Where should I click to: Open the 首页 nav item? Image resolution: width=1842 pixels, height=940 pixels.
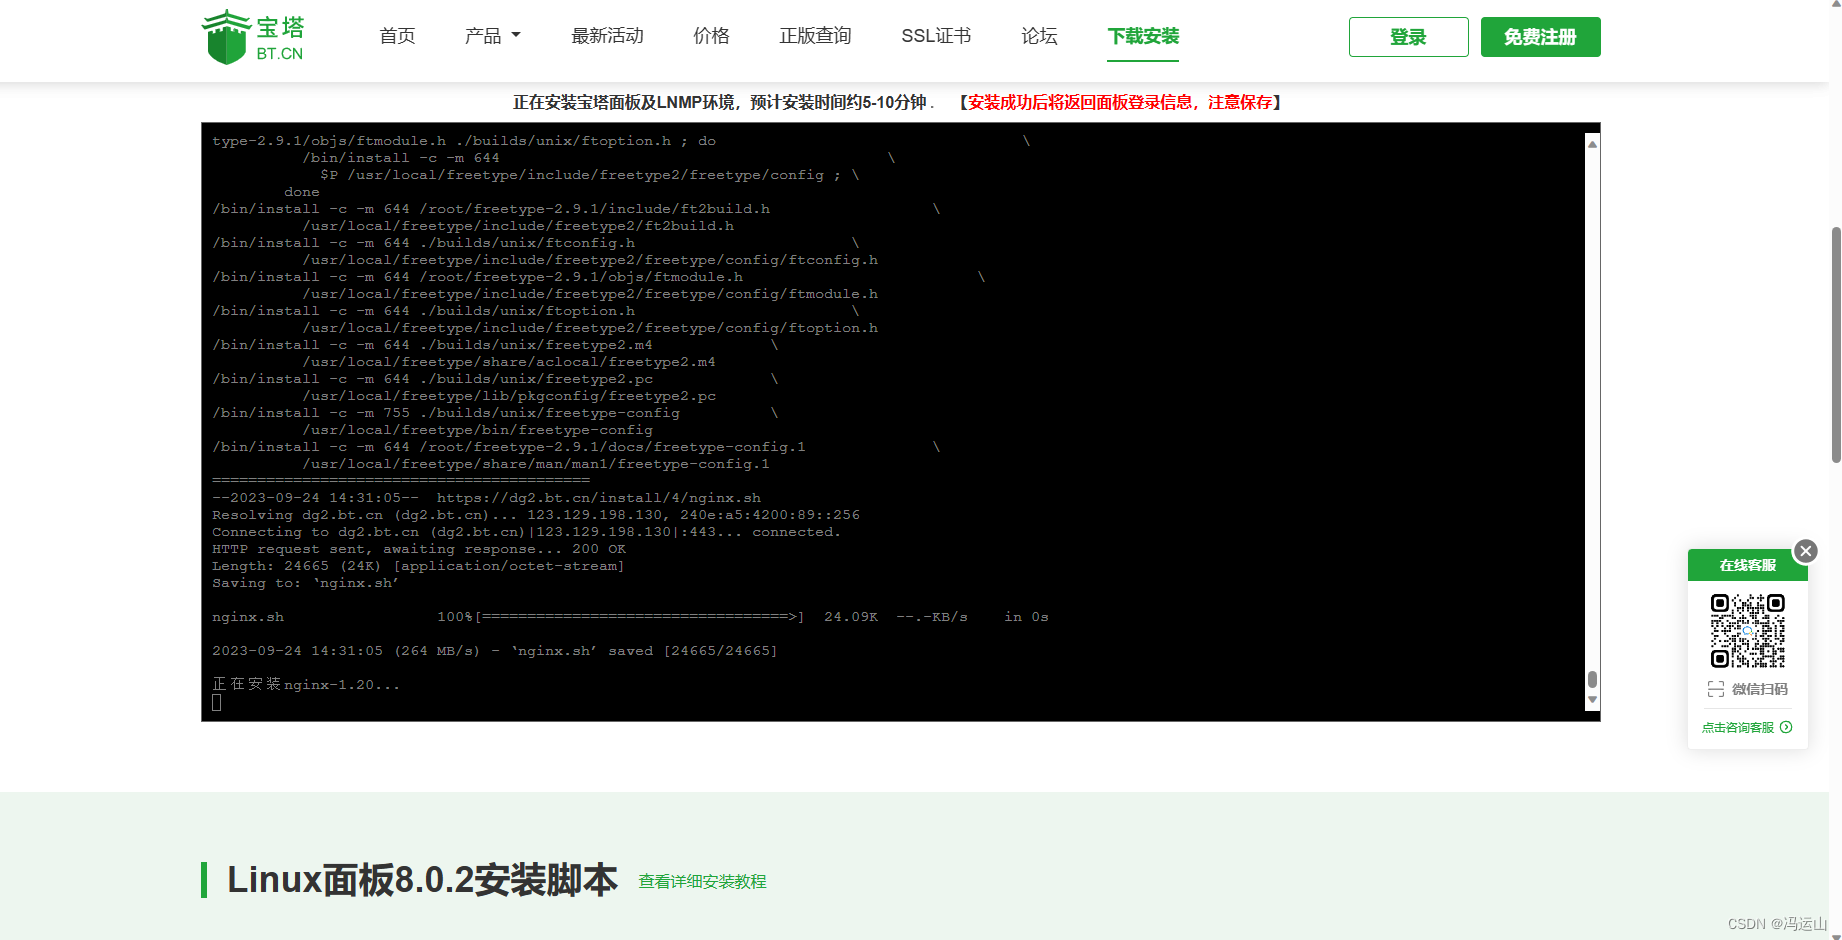point(397,36)
